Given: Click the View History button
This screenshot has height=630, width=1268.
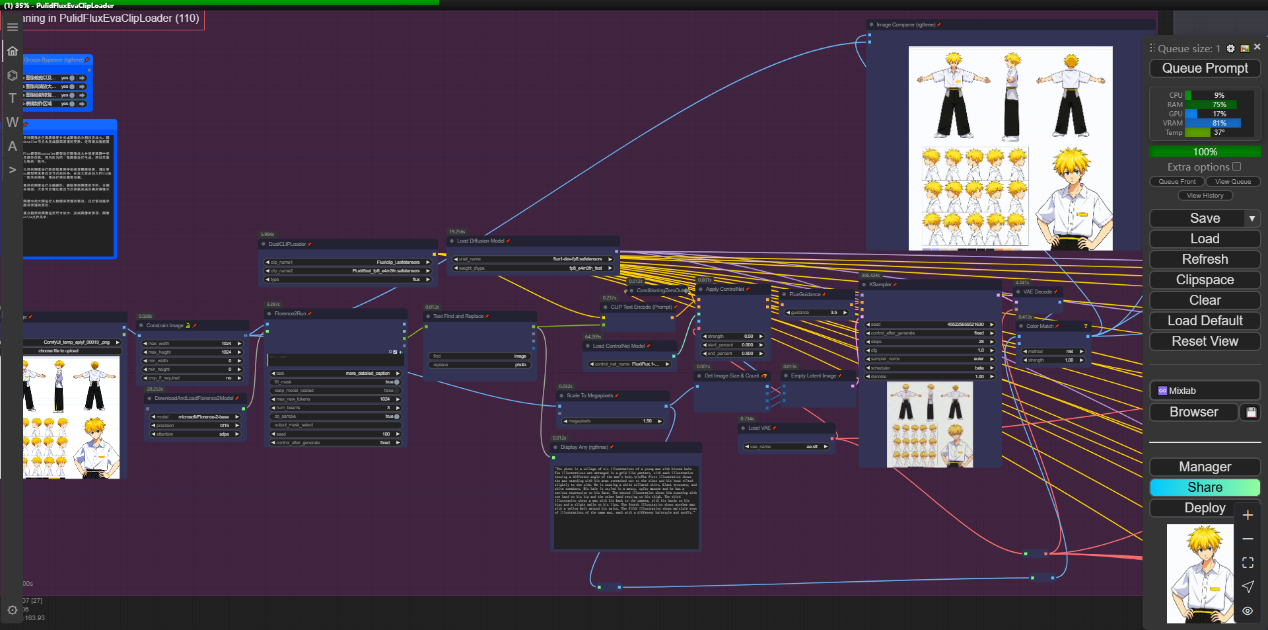Looking at the screenshot, I should pyautogui.click(x=1205, y=195).
